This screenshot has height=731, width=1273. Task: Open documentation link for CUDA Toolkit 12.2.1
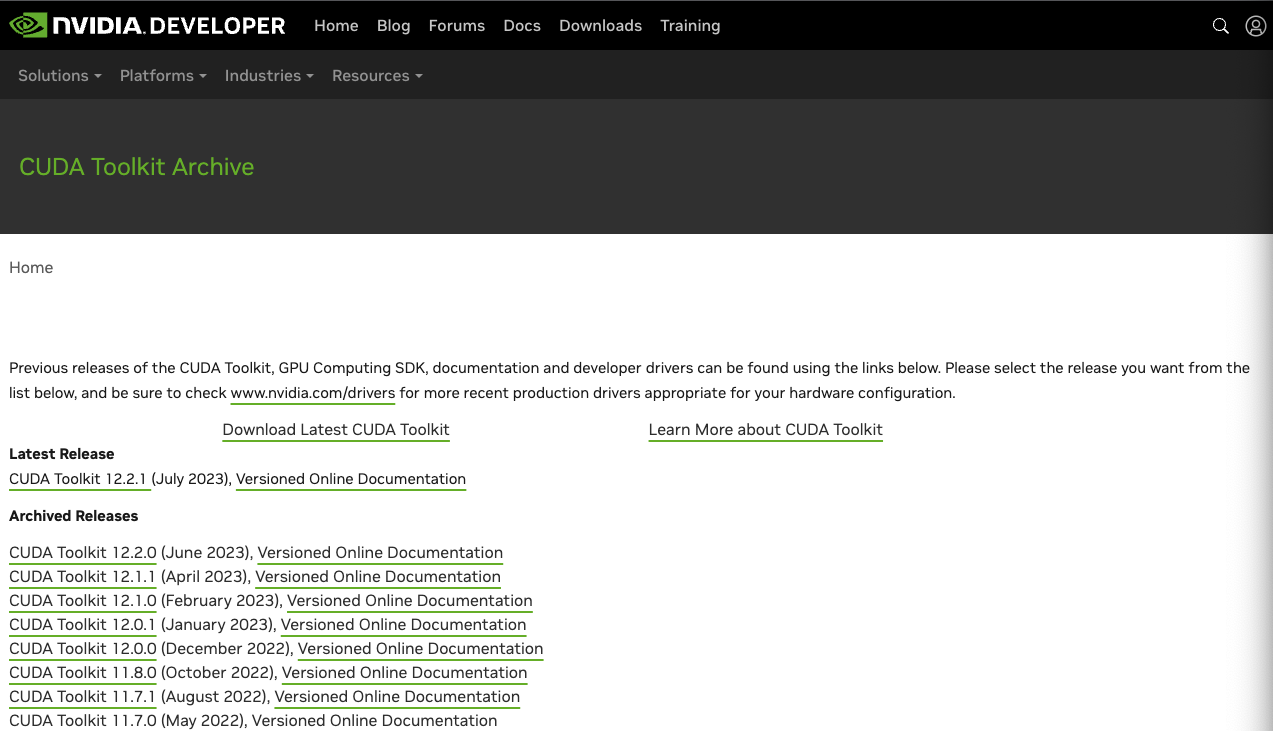pos(351,479)
